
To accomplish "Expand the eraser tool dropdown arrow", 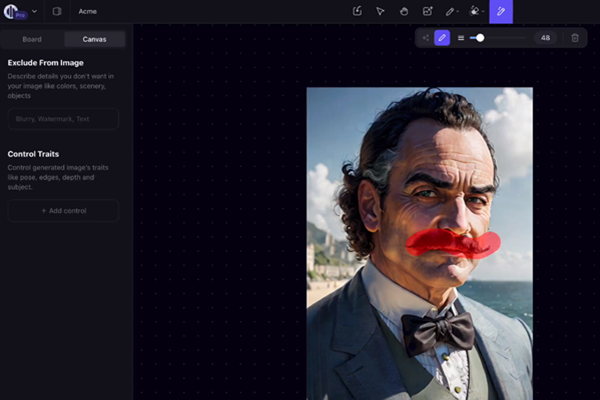I will pyautogui.click(x=484, y=12).
